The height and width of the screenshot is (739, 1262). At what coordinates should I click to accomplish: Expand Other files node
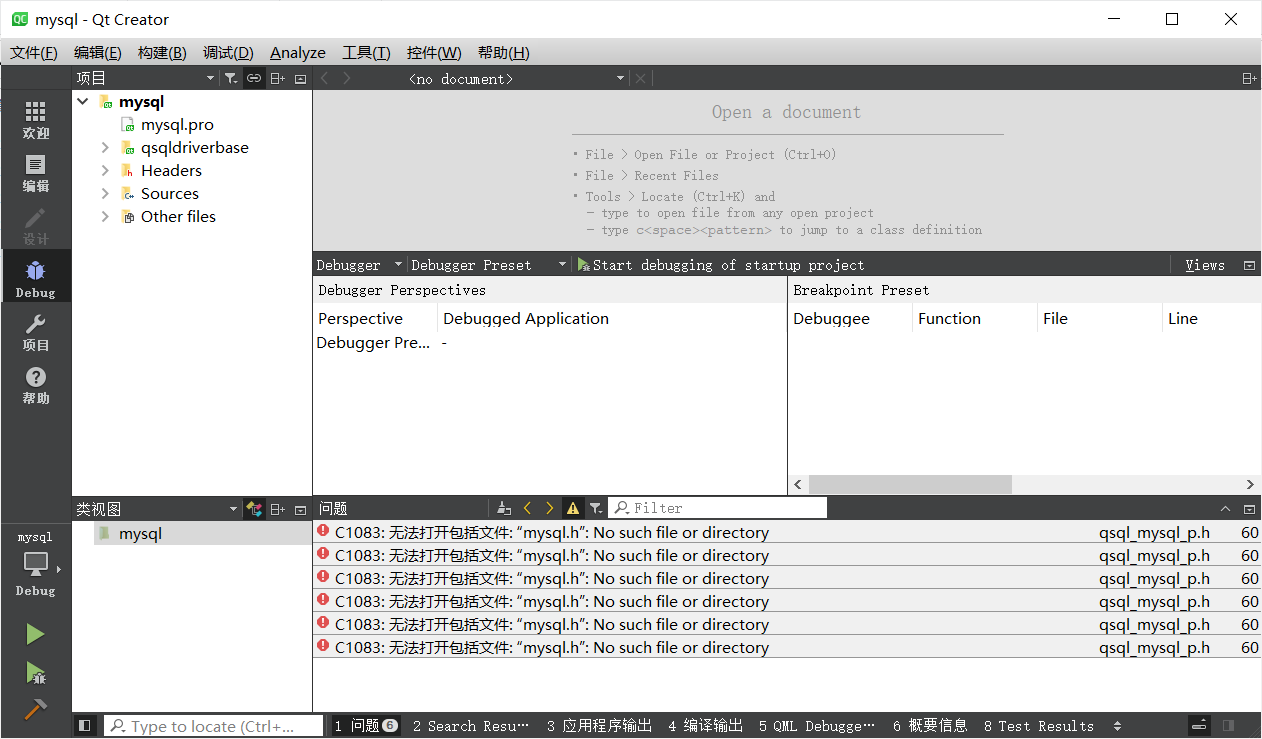point(105,217)
